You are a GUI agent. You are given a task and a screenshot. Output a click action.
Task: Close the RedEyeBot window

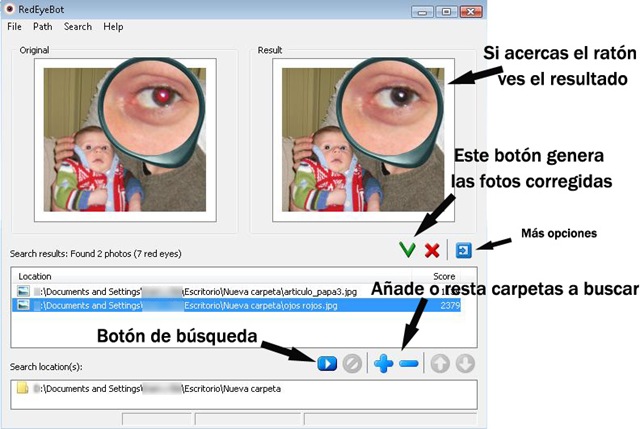(471, 11)
